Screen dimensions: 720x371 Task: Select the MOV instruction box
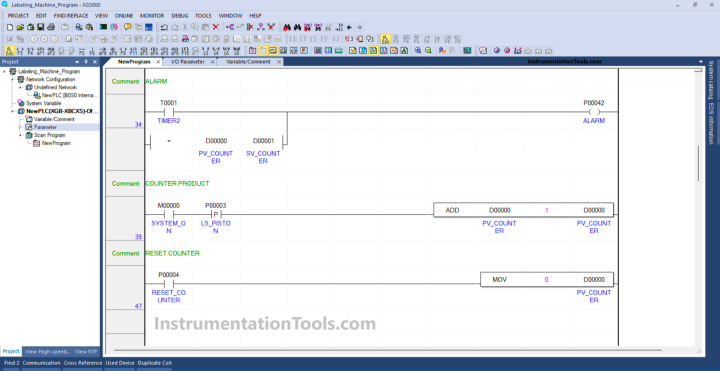pyautogui.click(x=547, y=280)
